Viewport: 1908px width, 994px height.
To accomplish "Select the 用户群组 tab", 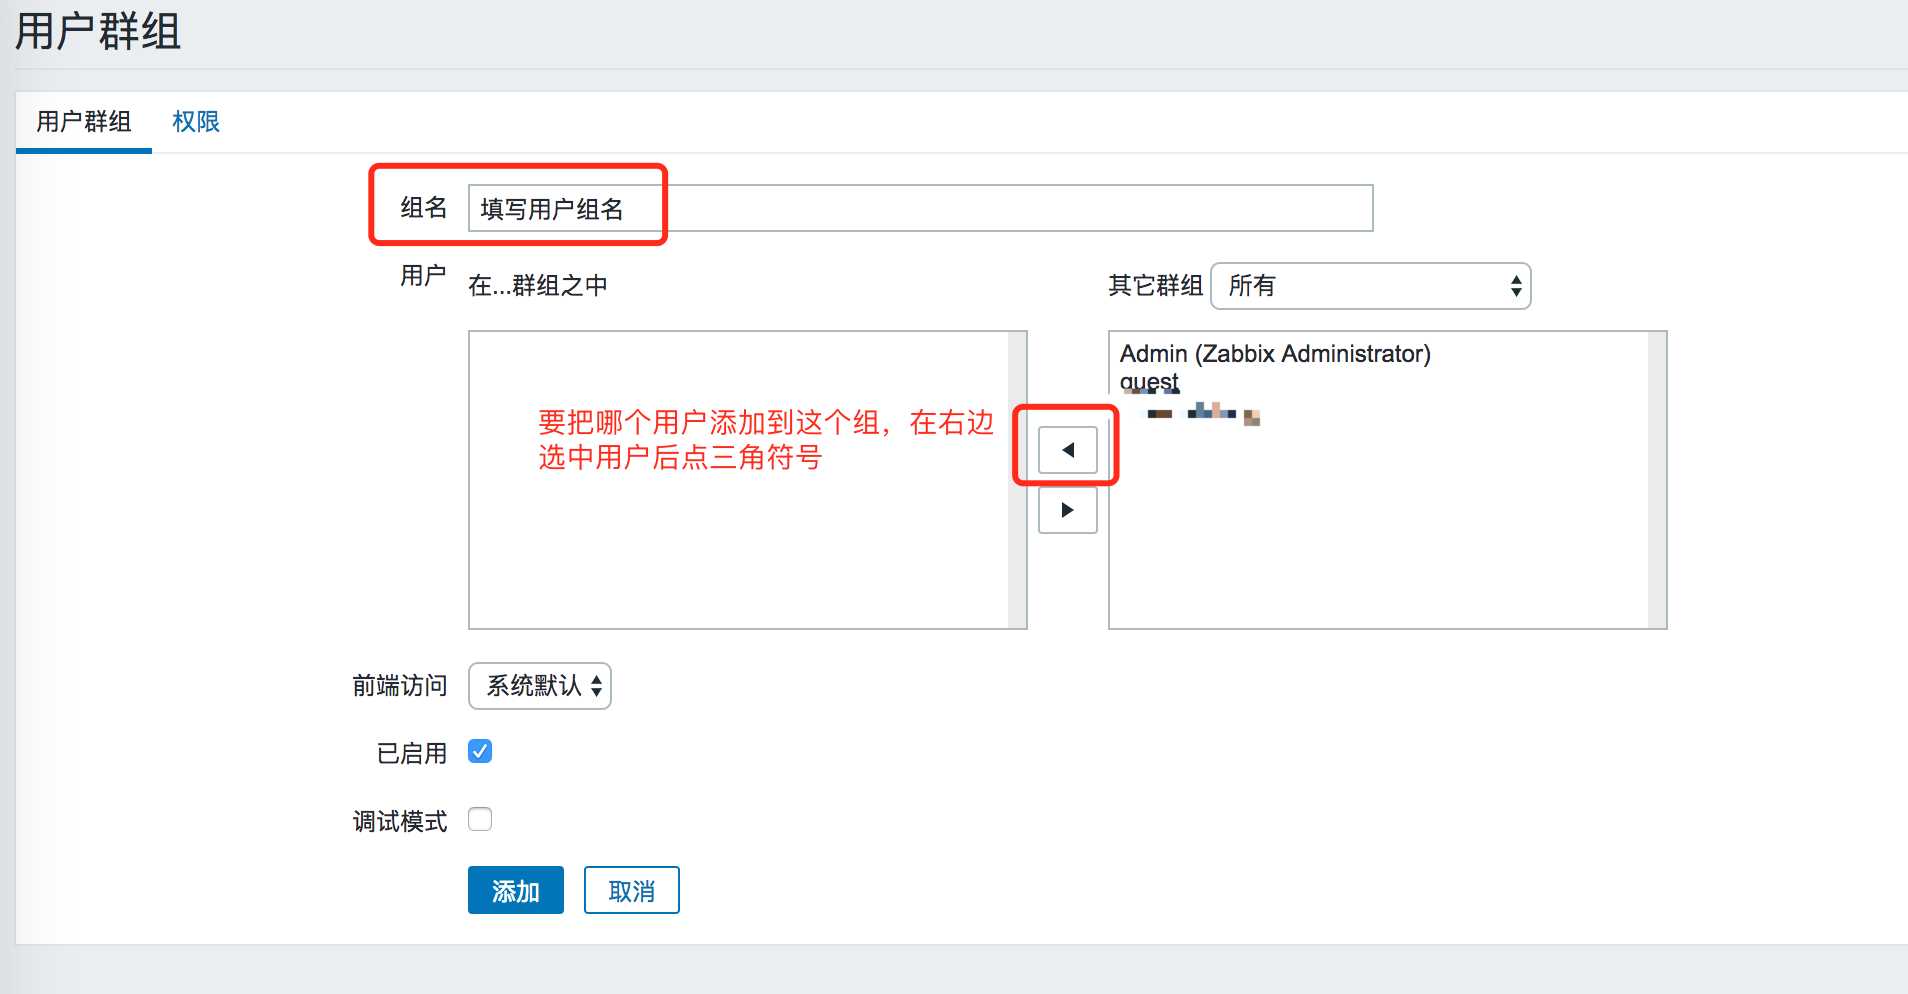I will [x=84, y=122].
